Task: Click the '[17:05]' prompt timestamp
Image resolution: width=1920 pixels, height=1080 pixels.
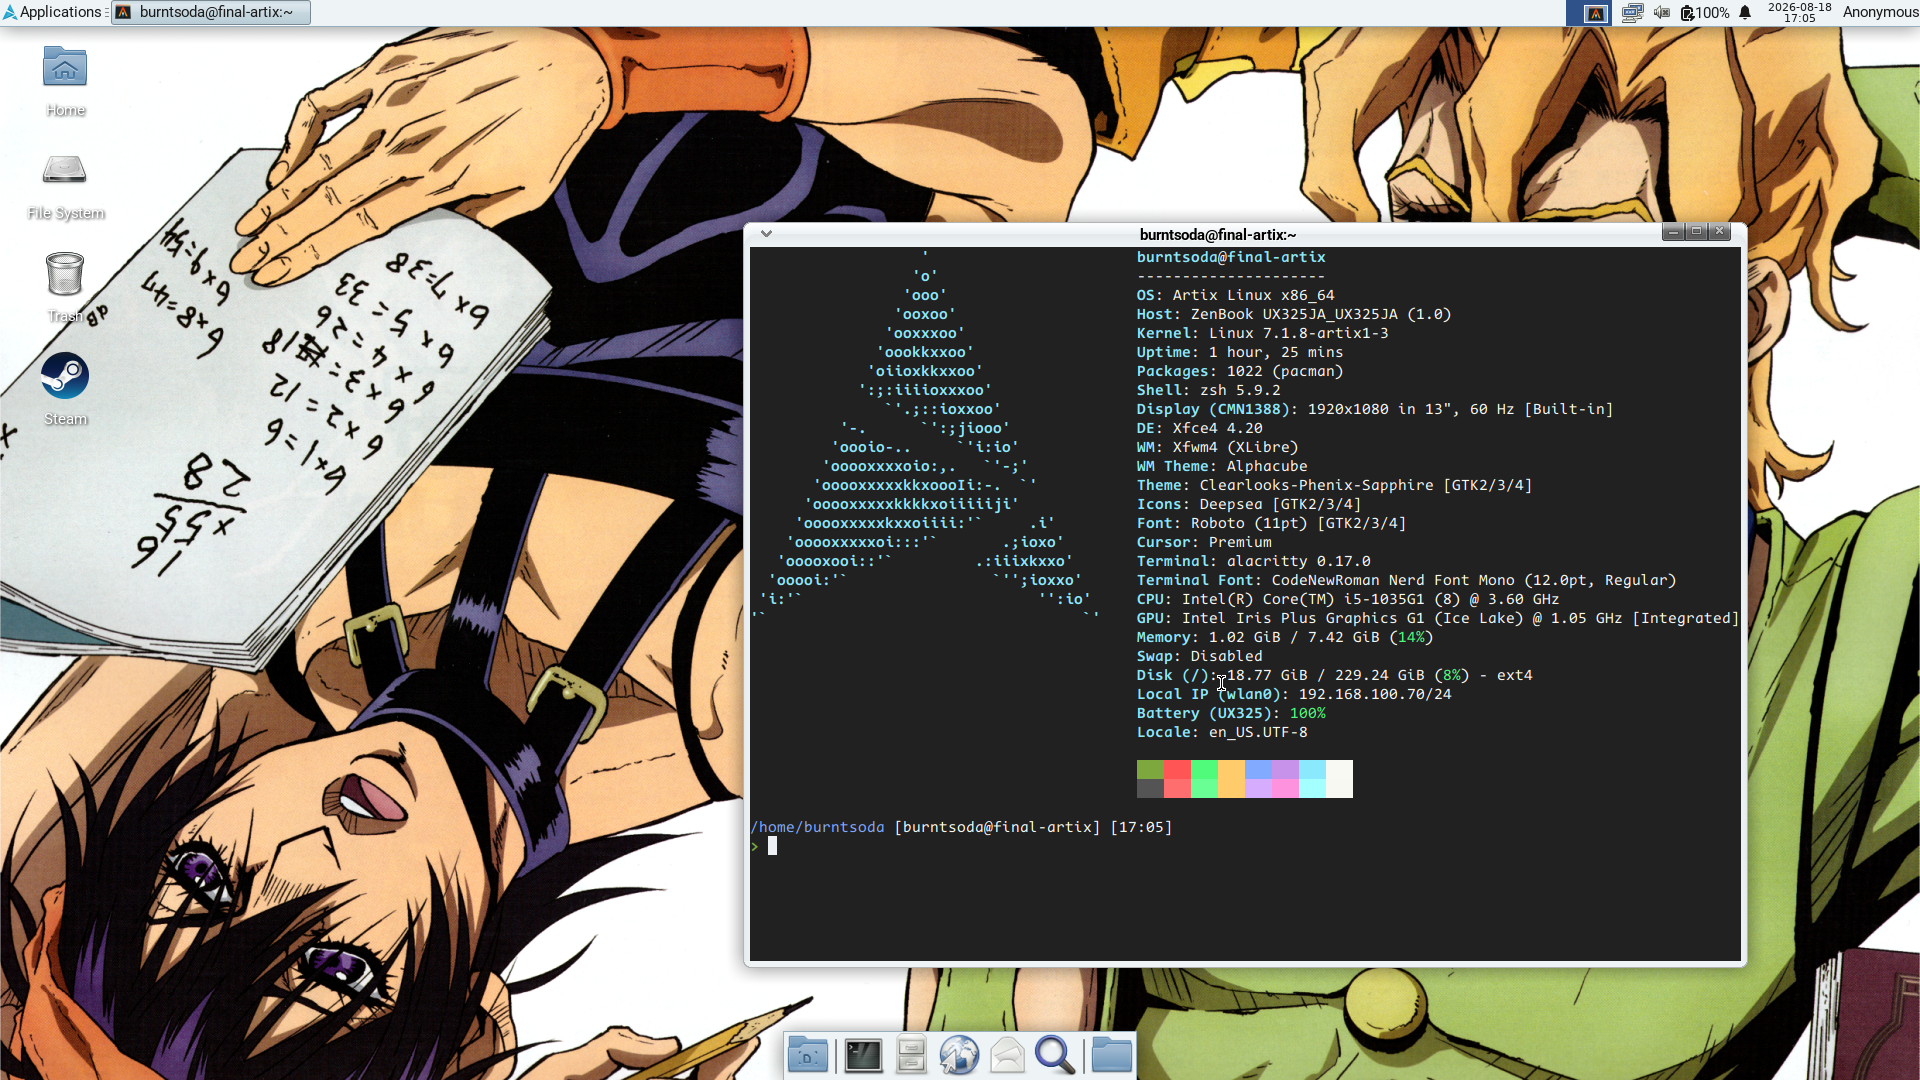Action: 1141,827
